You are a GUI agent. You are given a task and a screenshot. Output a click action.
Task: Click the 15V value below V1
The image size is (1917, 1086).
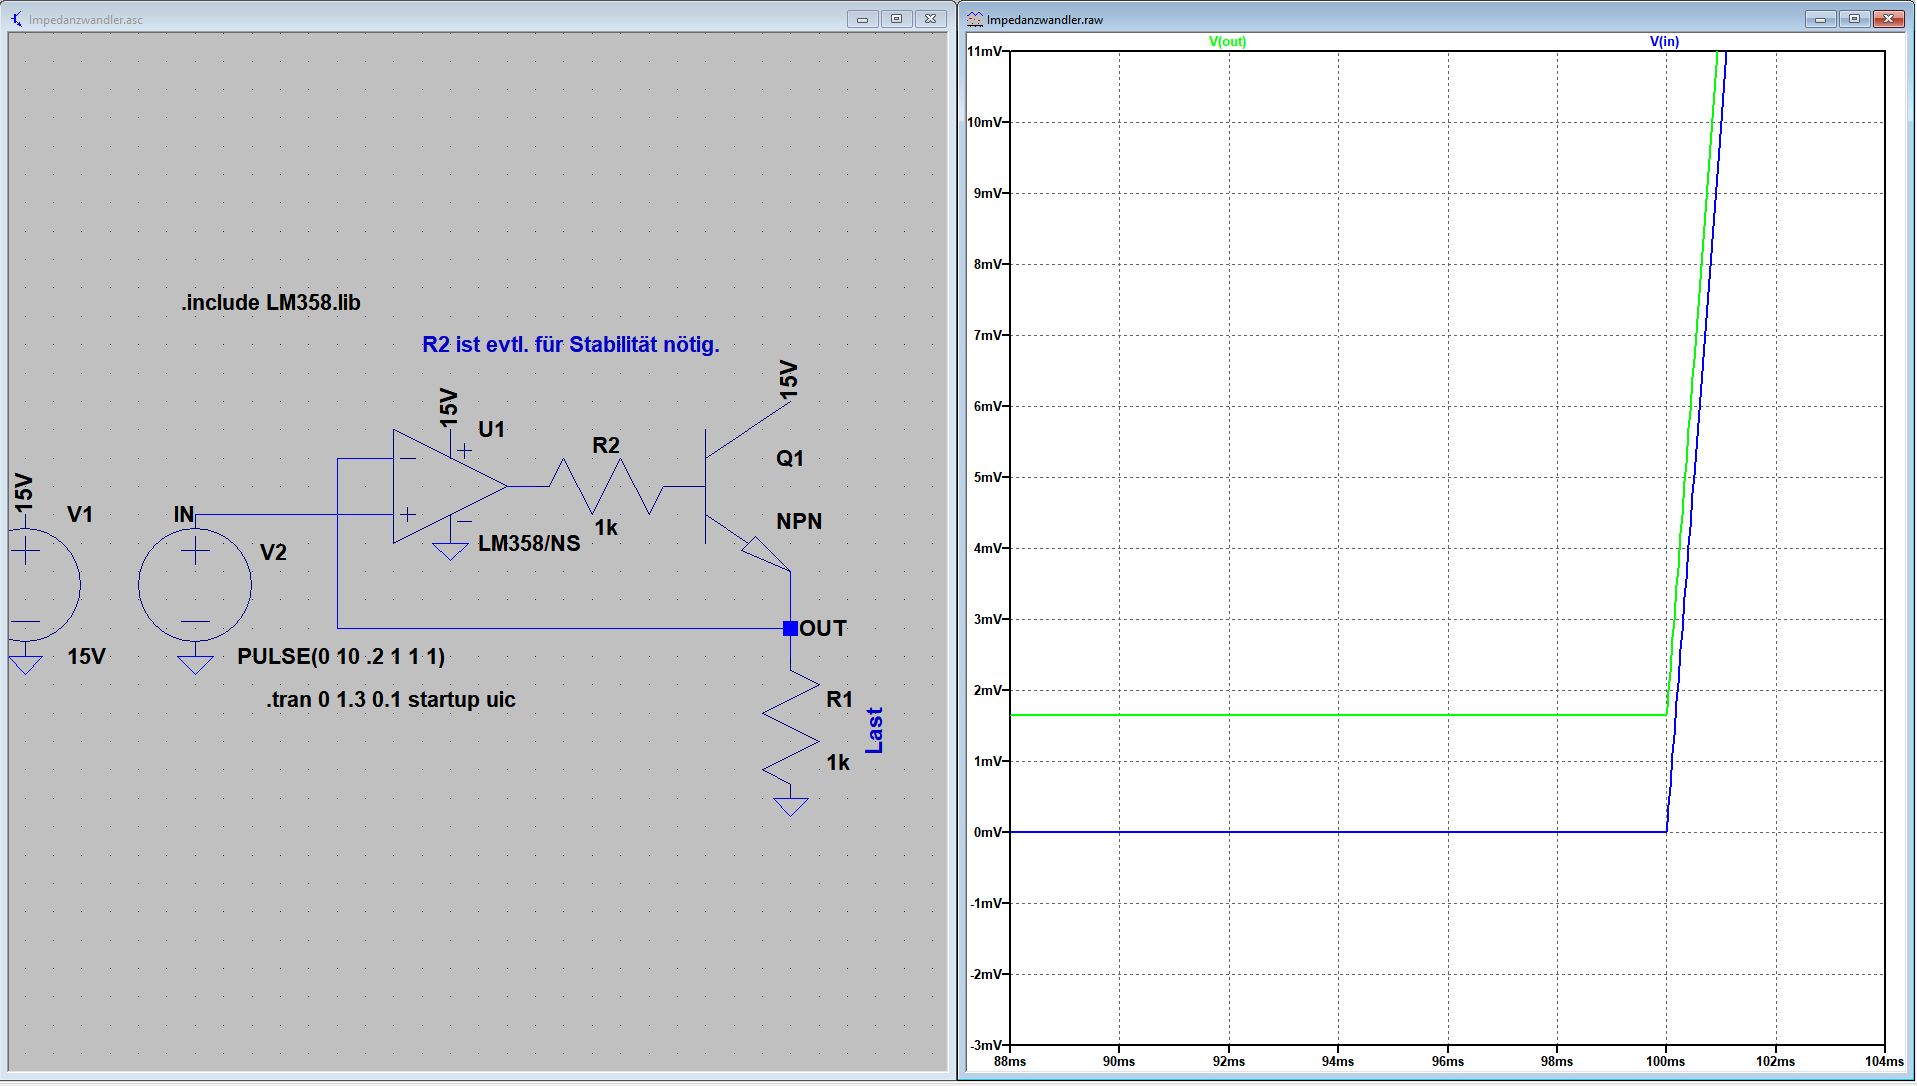(87, 657)
